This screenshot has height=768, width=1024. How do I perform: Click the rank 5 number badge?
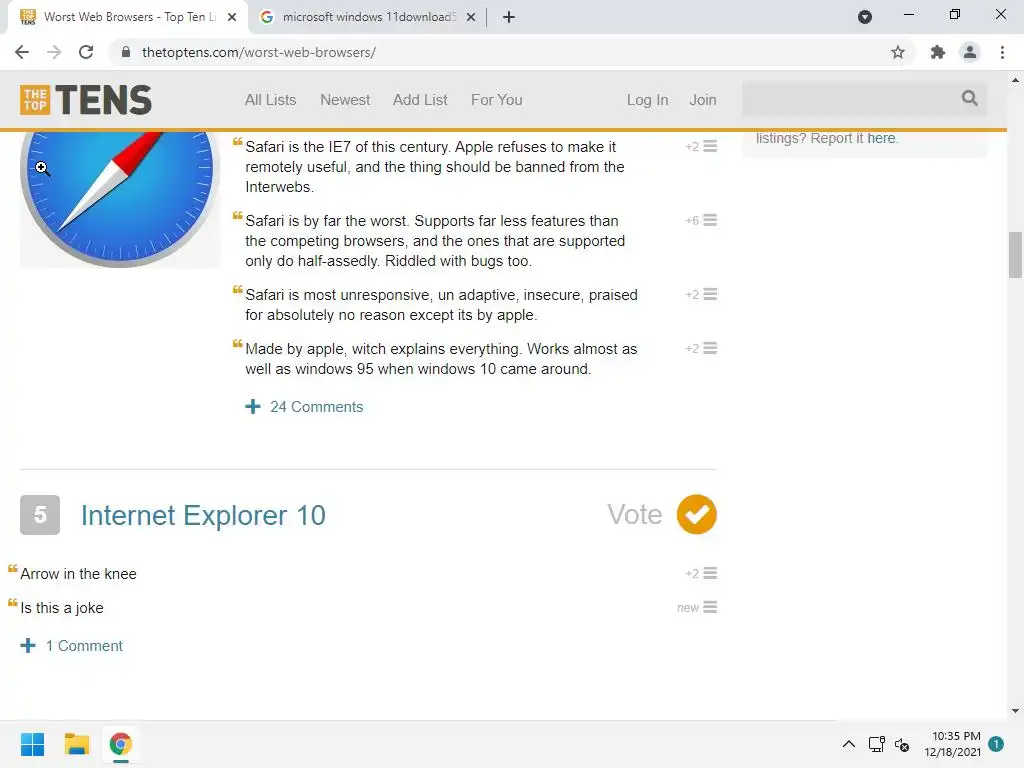(40, 515)
